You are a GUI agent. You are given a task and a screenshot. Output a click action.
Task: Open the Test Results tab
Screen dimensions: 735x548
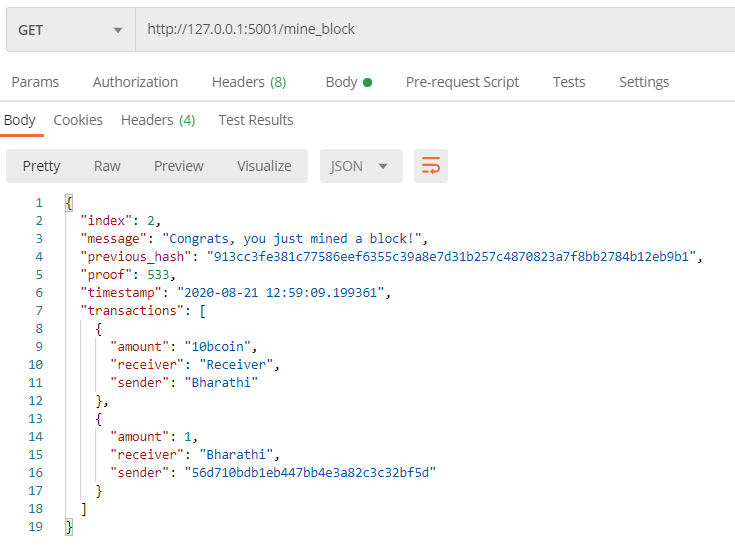coord(256,120)
